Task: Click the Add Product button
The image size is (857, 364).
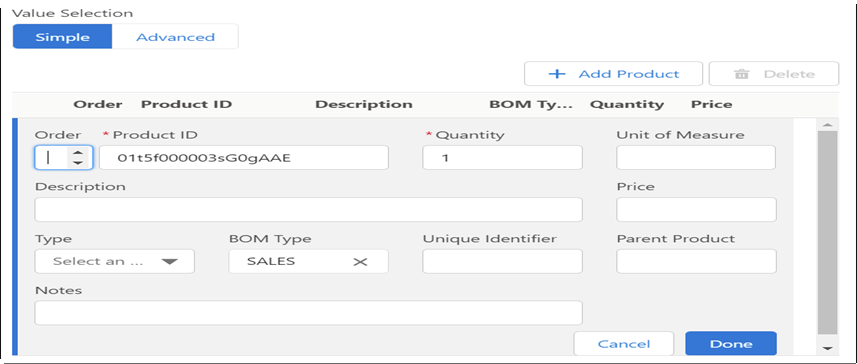Action: (x=613, y=74)
